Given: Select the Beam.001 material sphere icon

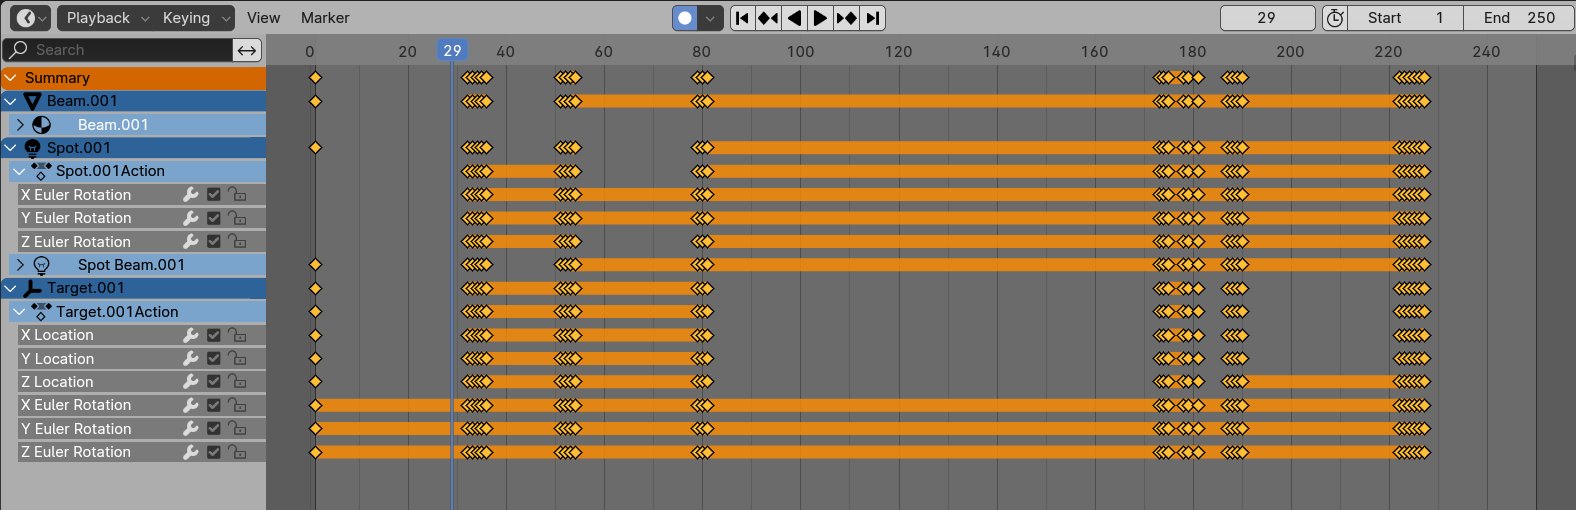Looking at the screenshot, I should coord(41,125).
